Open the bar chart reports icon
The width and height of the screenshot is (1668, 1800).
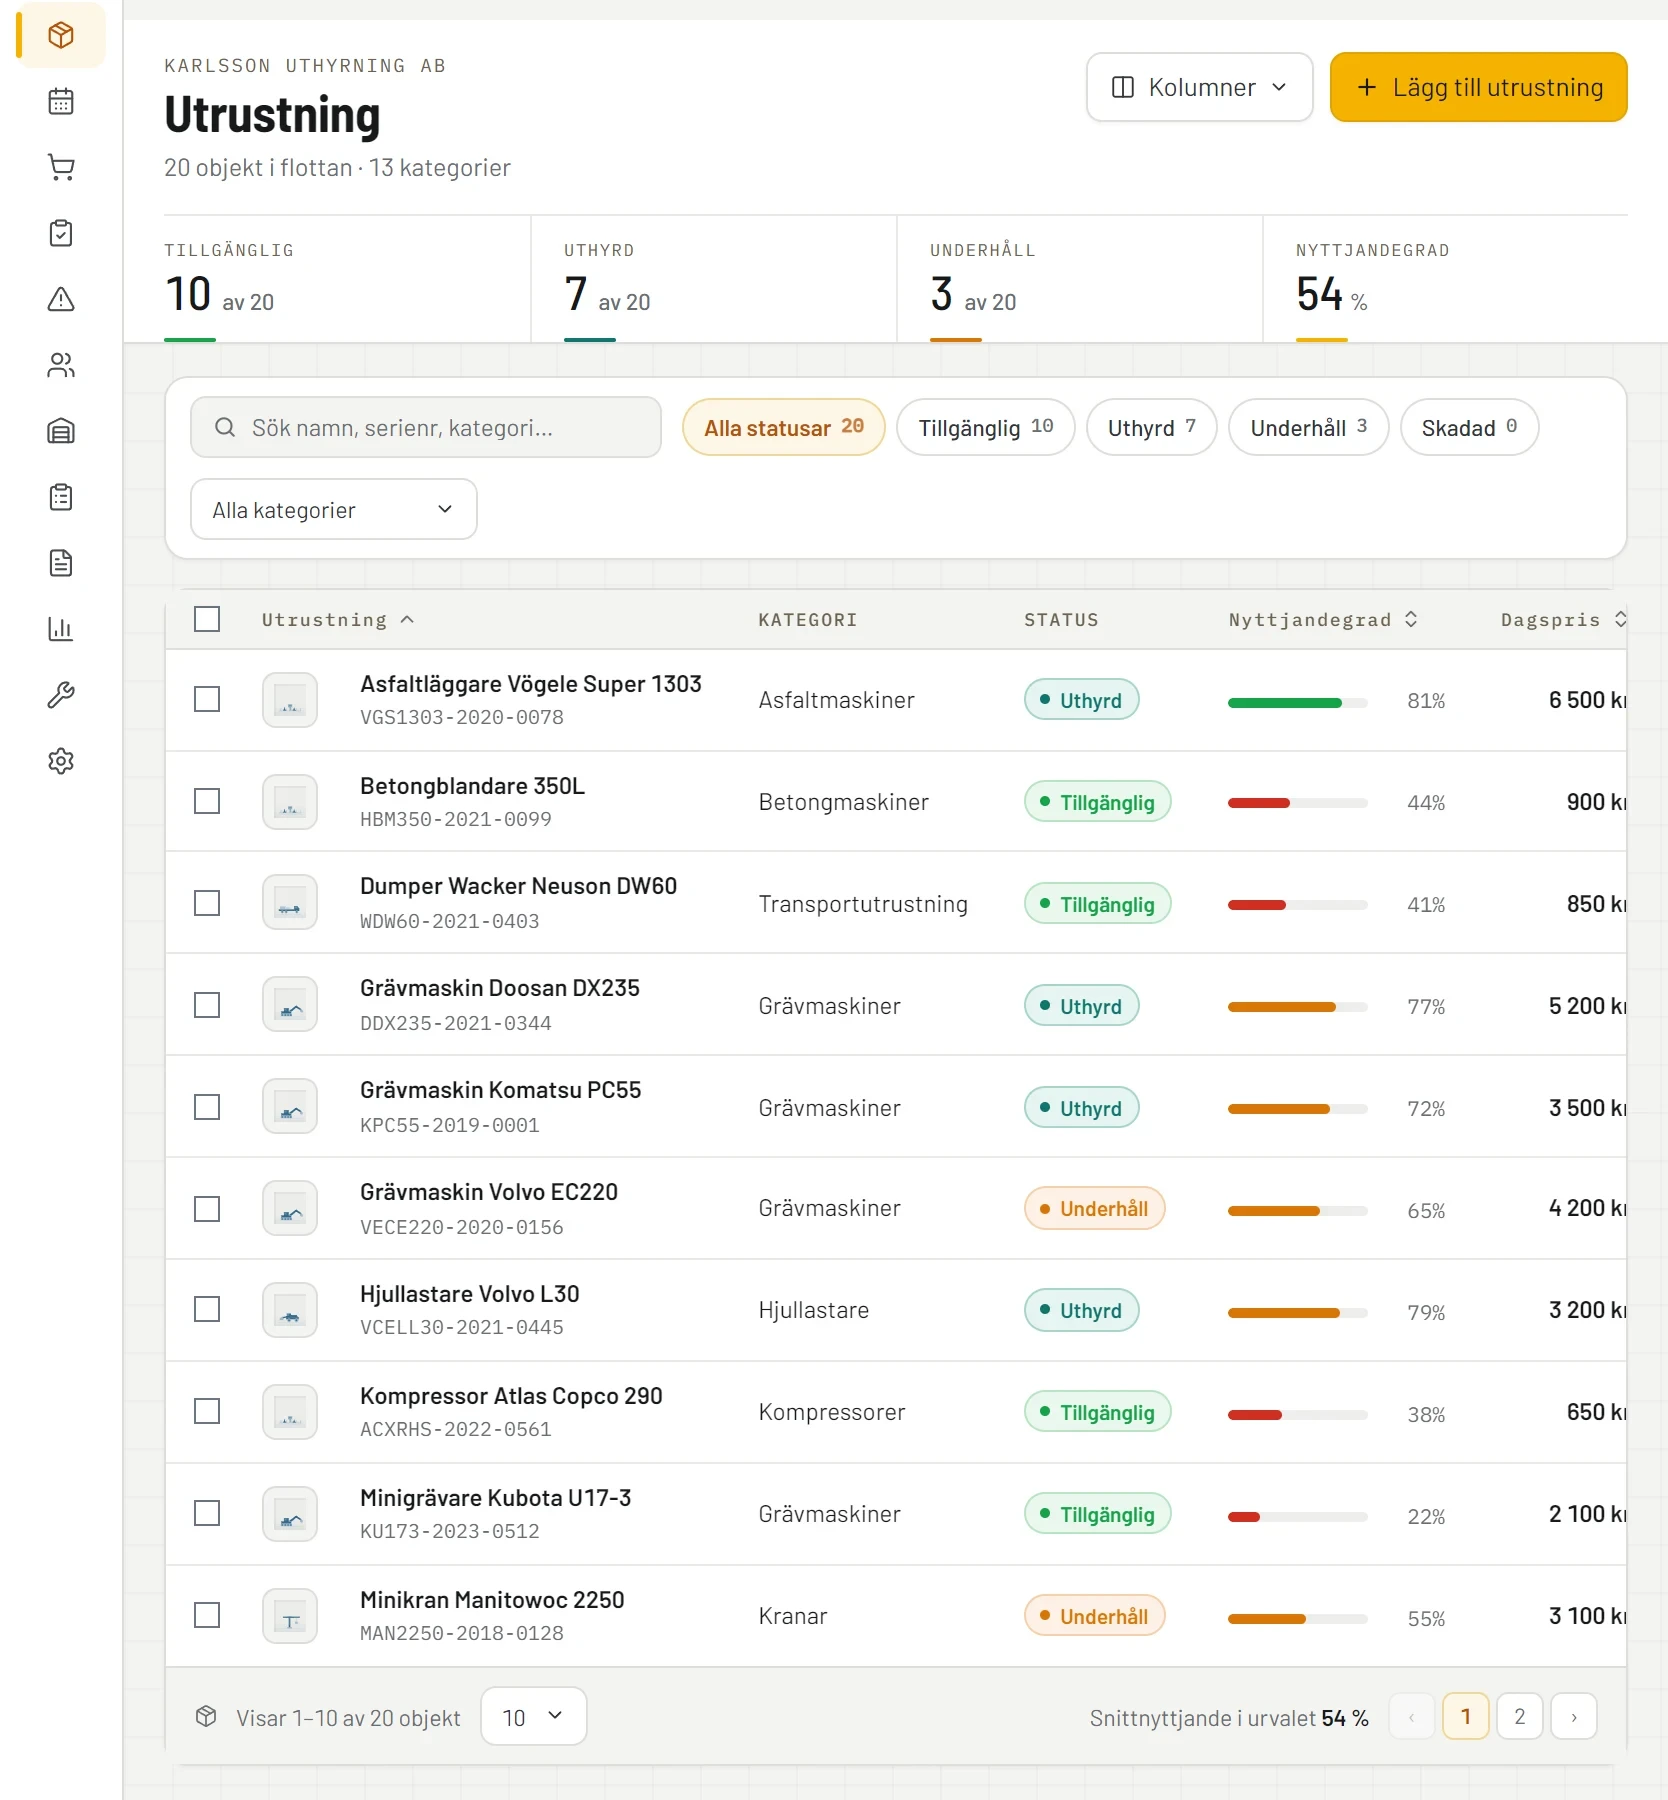pyautogui.click(x=61, y=630)
